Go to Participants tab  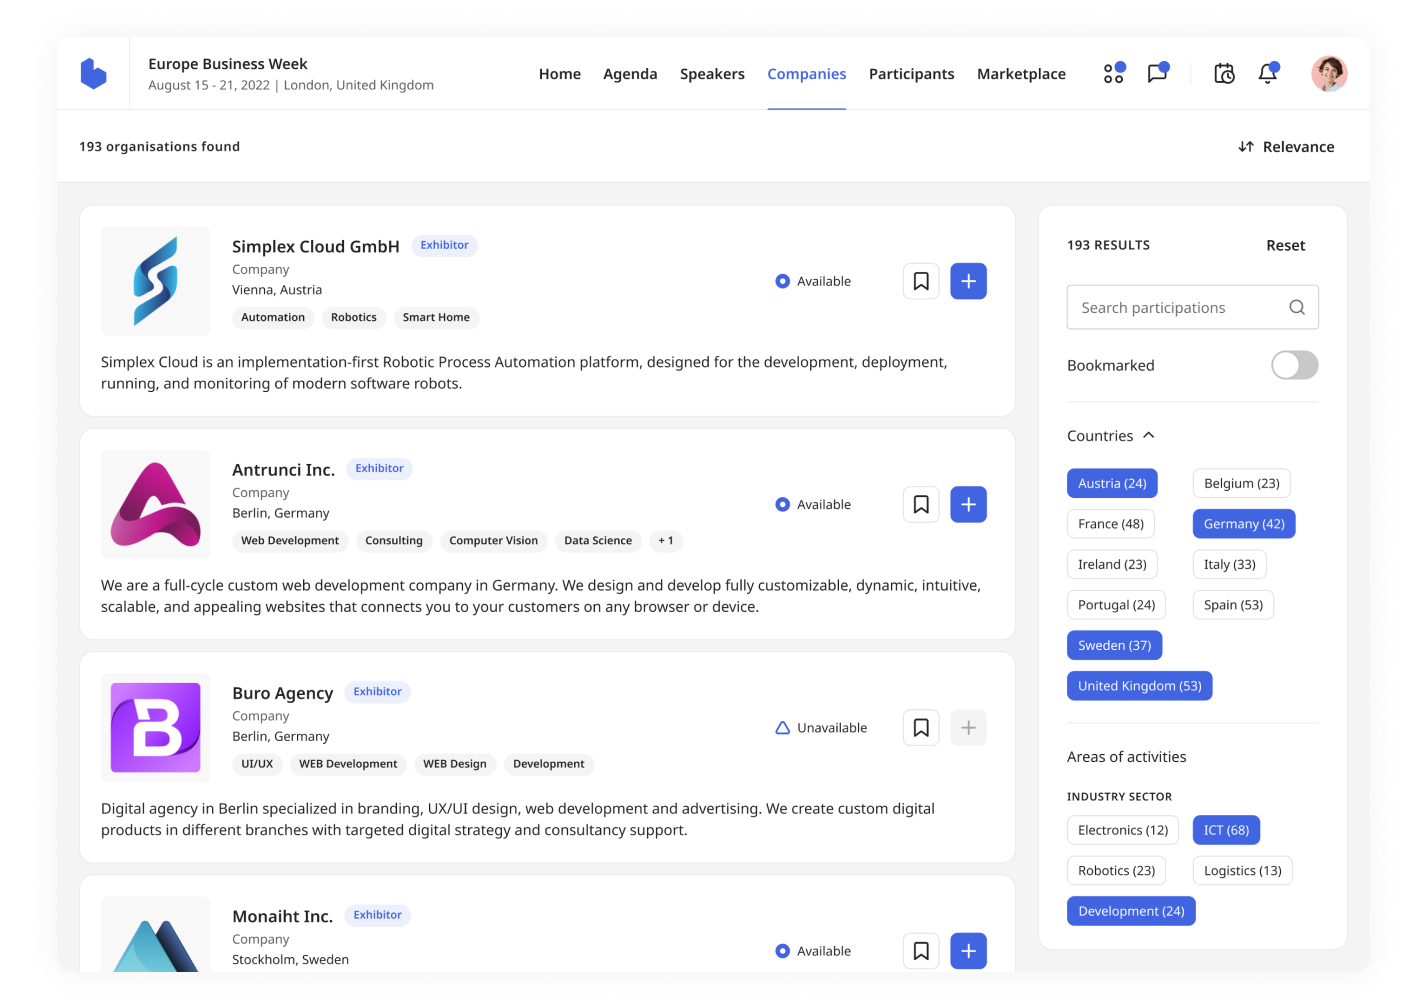[911, 74]
